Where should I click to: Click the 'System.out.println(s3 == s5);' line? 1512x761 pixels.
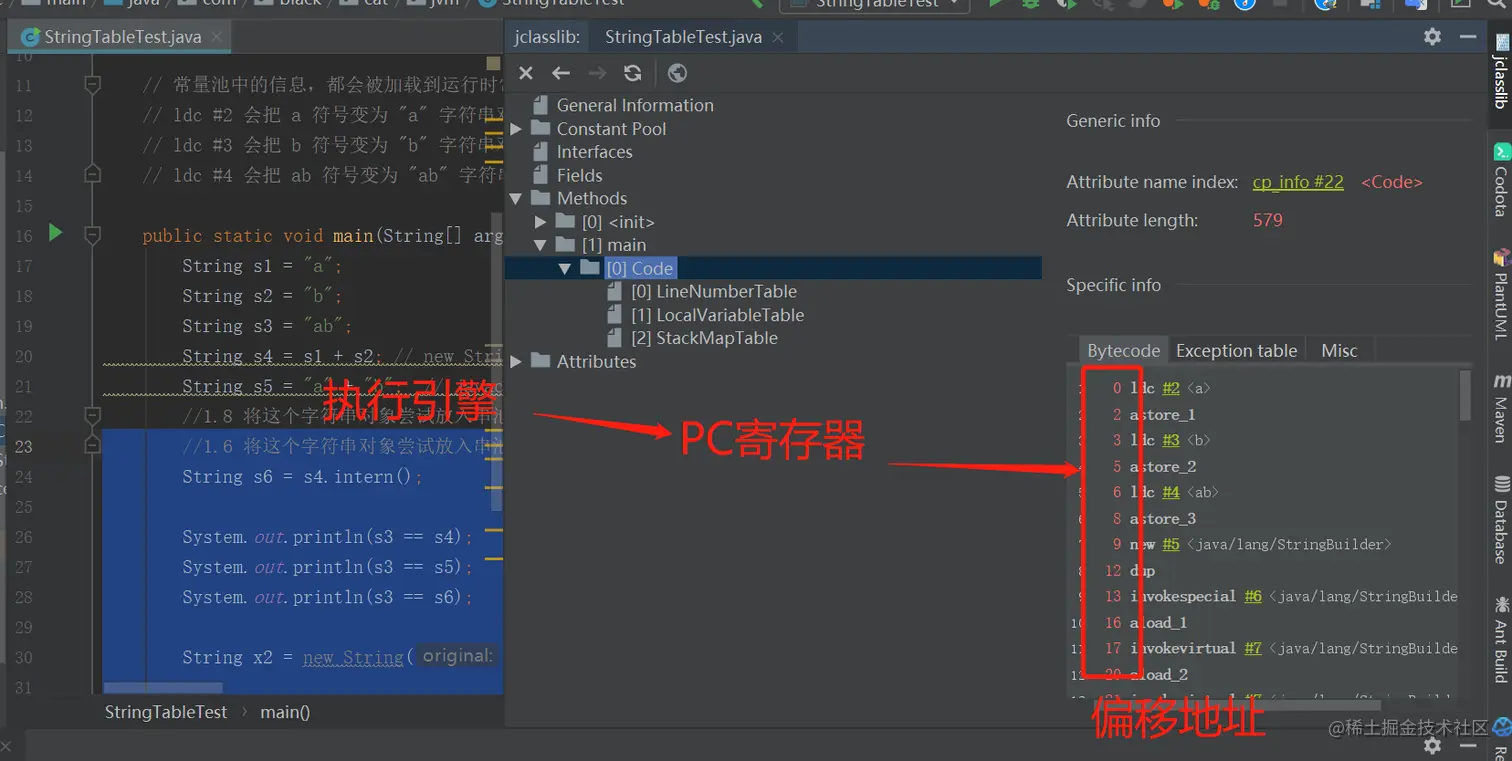point(327,567)
